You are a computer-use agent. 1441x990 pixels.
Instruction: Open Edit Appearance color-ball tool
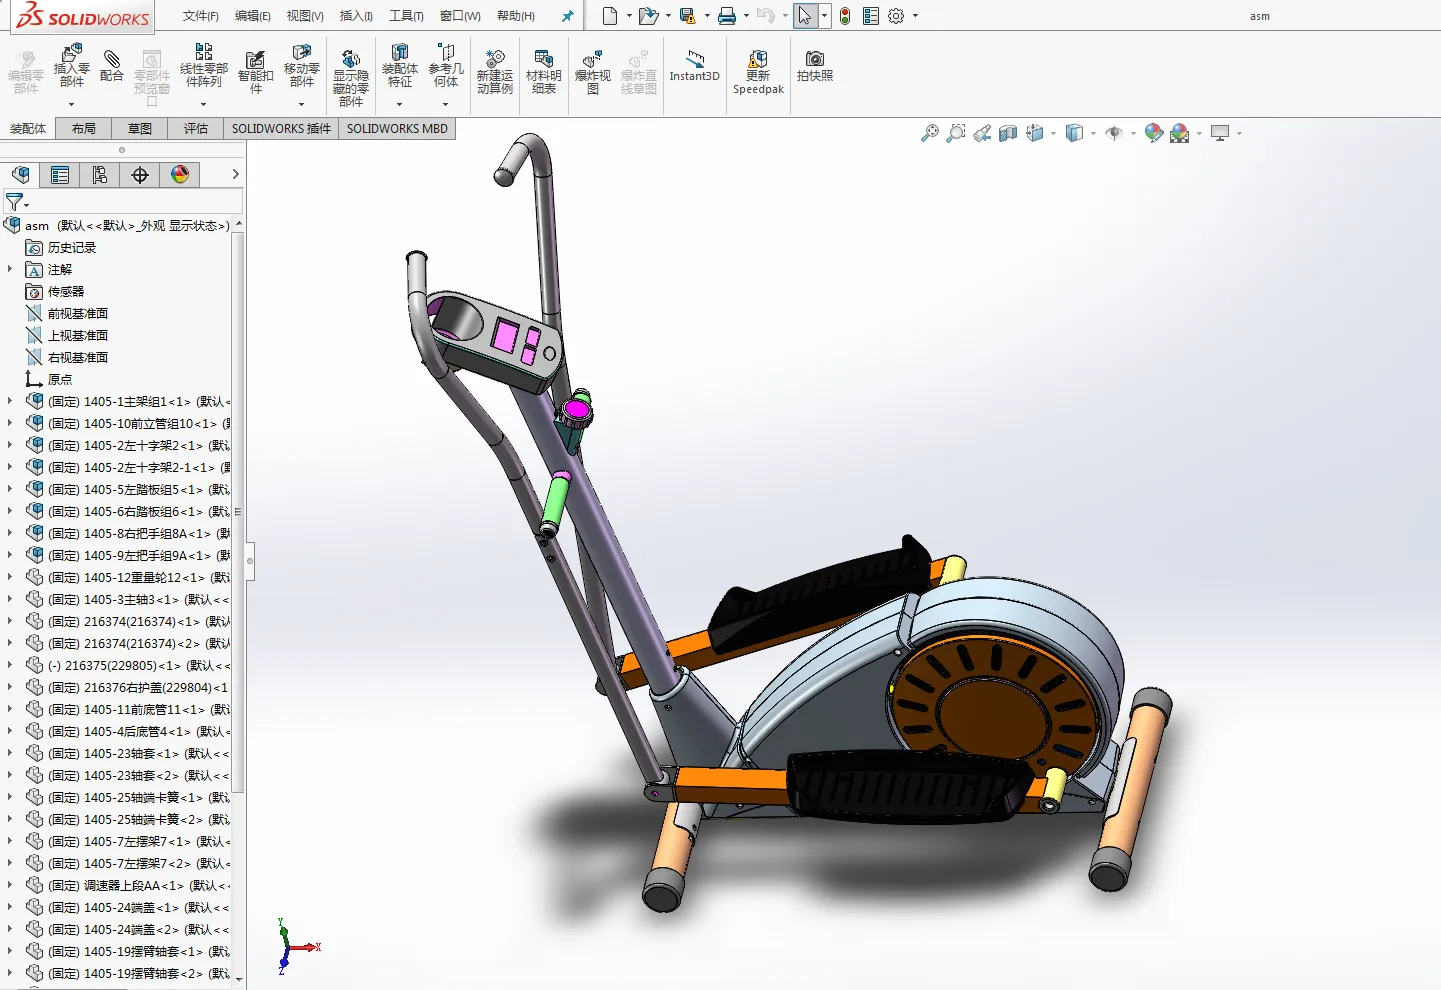point(1153,133)
